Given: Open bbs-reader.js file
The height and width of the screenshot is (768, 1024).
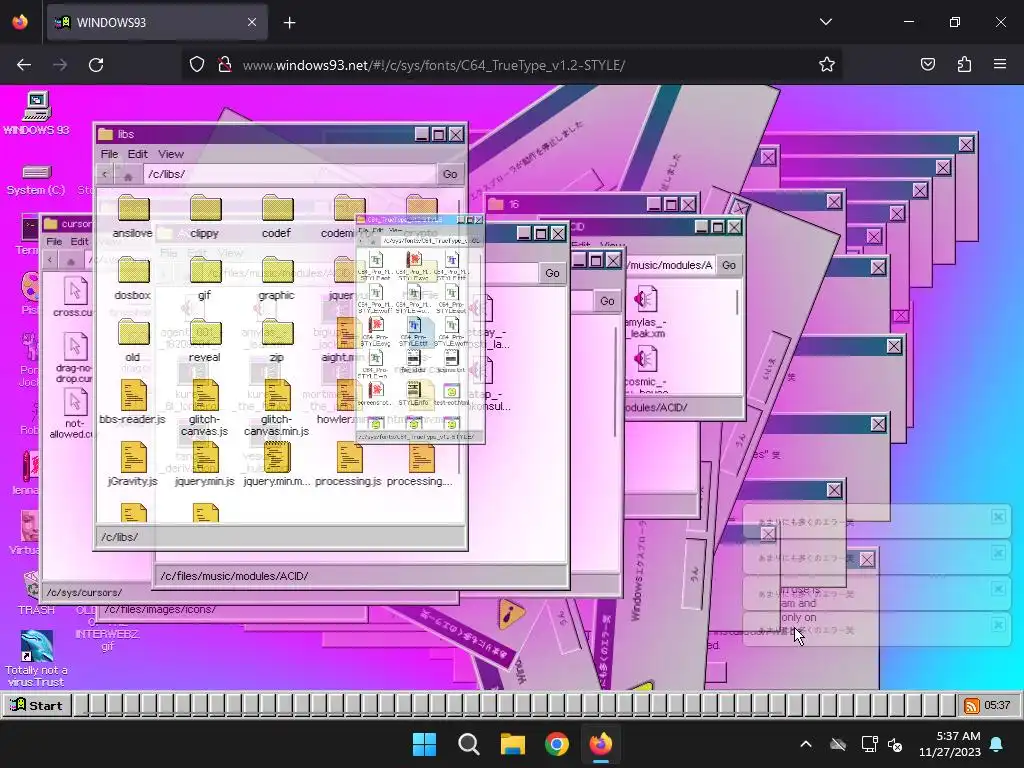Looking at the screenshot, I should (x=133, y=403).
